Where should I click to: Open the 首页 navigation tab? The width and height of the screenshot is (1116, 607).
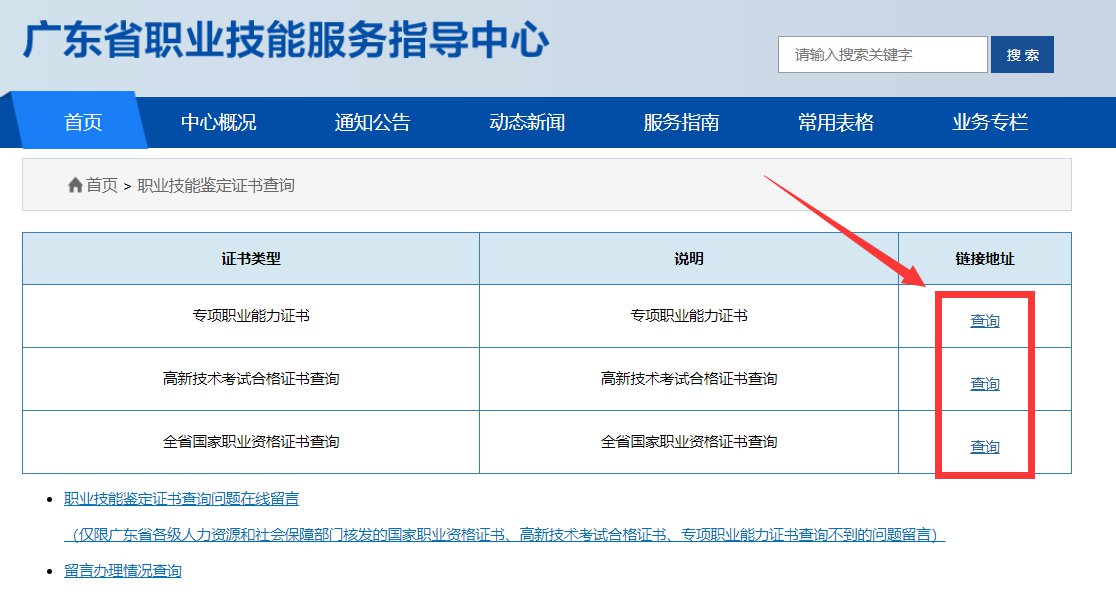point(83,122)
